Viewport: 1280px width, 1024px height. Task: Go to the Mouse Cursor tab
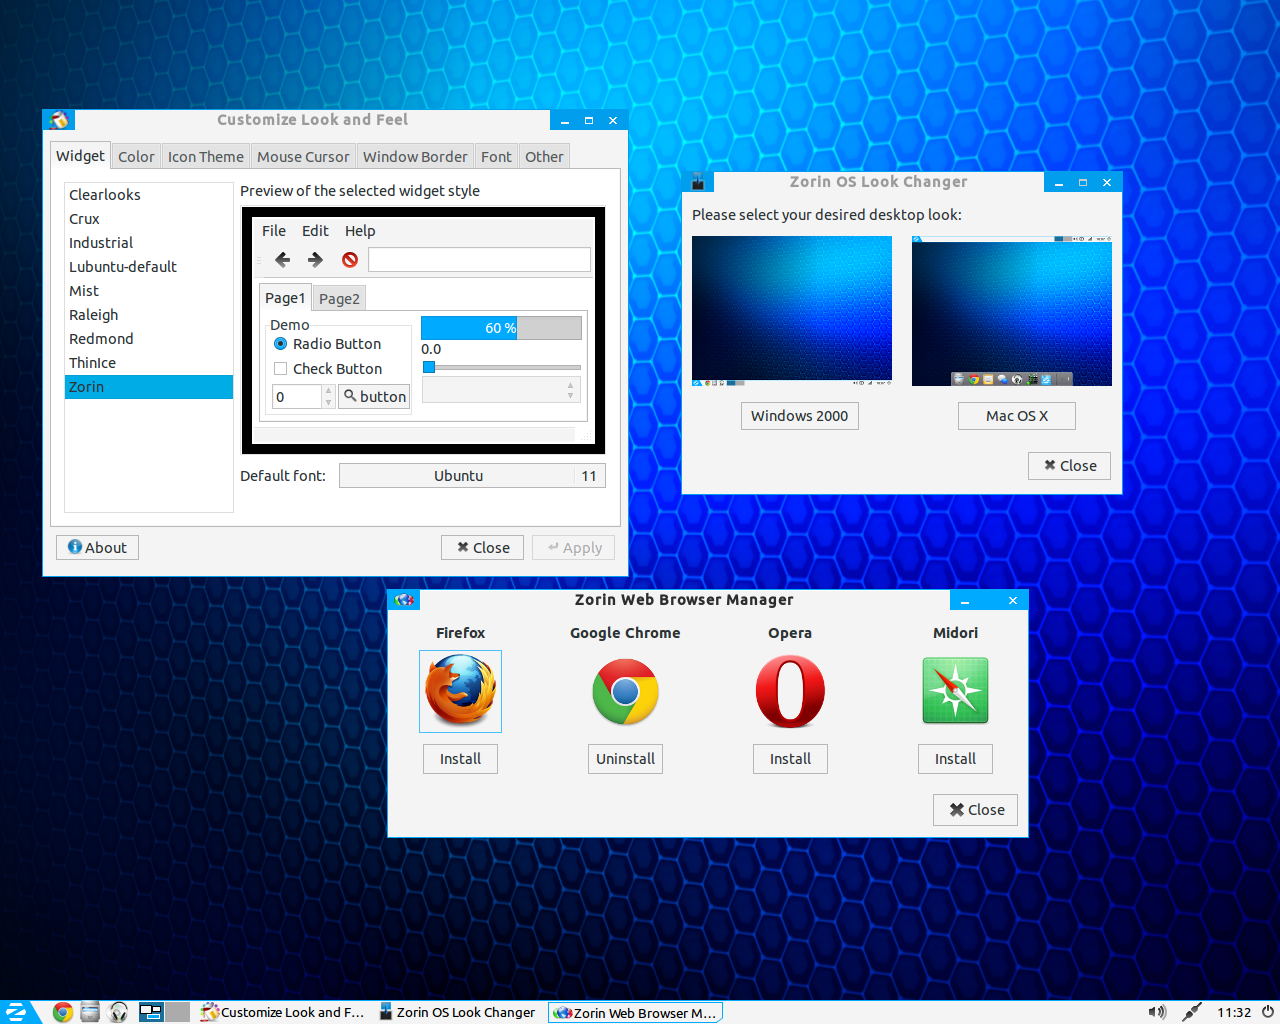coord(303,157)
